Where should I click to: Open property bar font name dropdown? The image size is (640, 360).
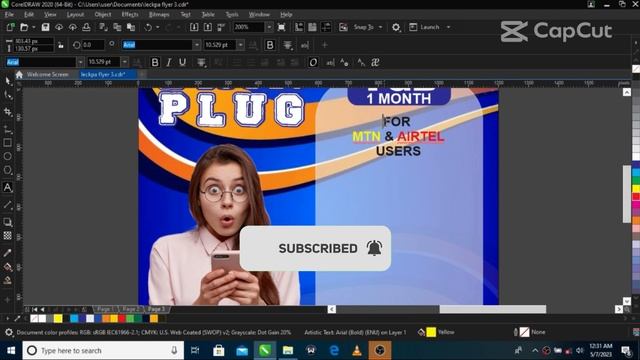[x=197, y=45]
